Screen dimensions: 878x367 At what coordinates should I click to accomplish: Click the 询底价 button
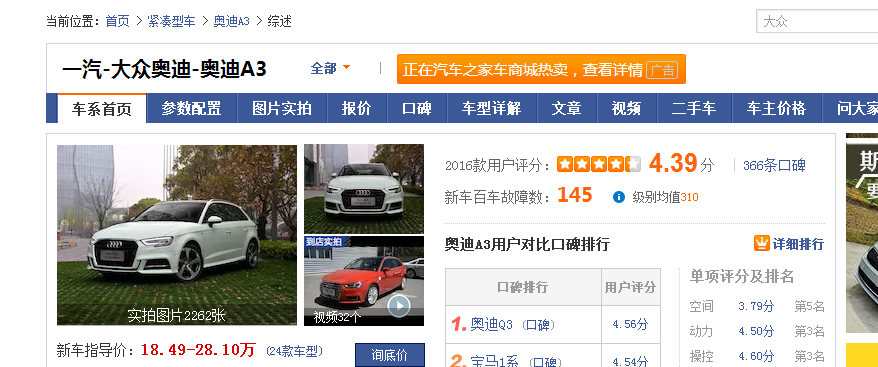pyautogui.click(x=390, y=355)
